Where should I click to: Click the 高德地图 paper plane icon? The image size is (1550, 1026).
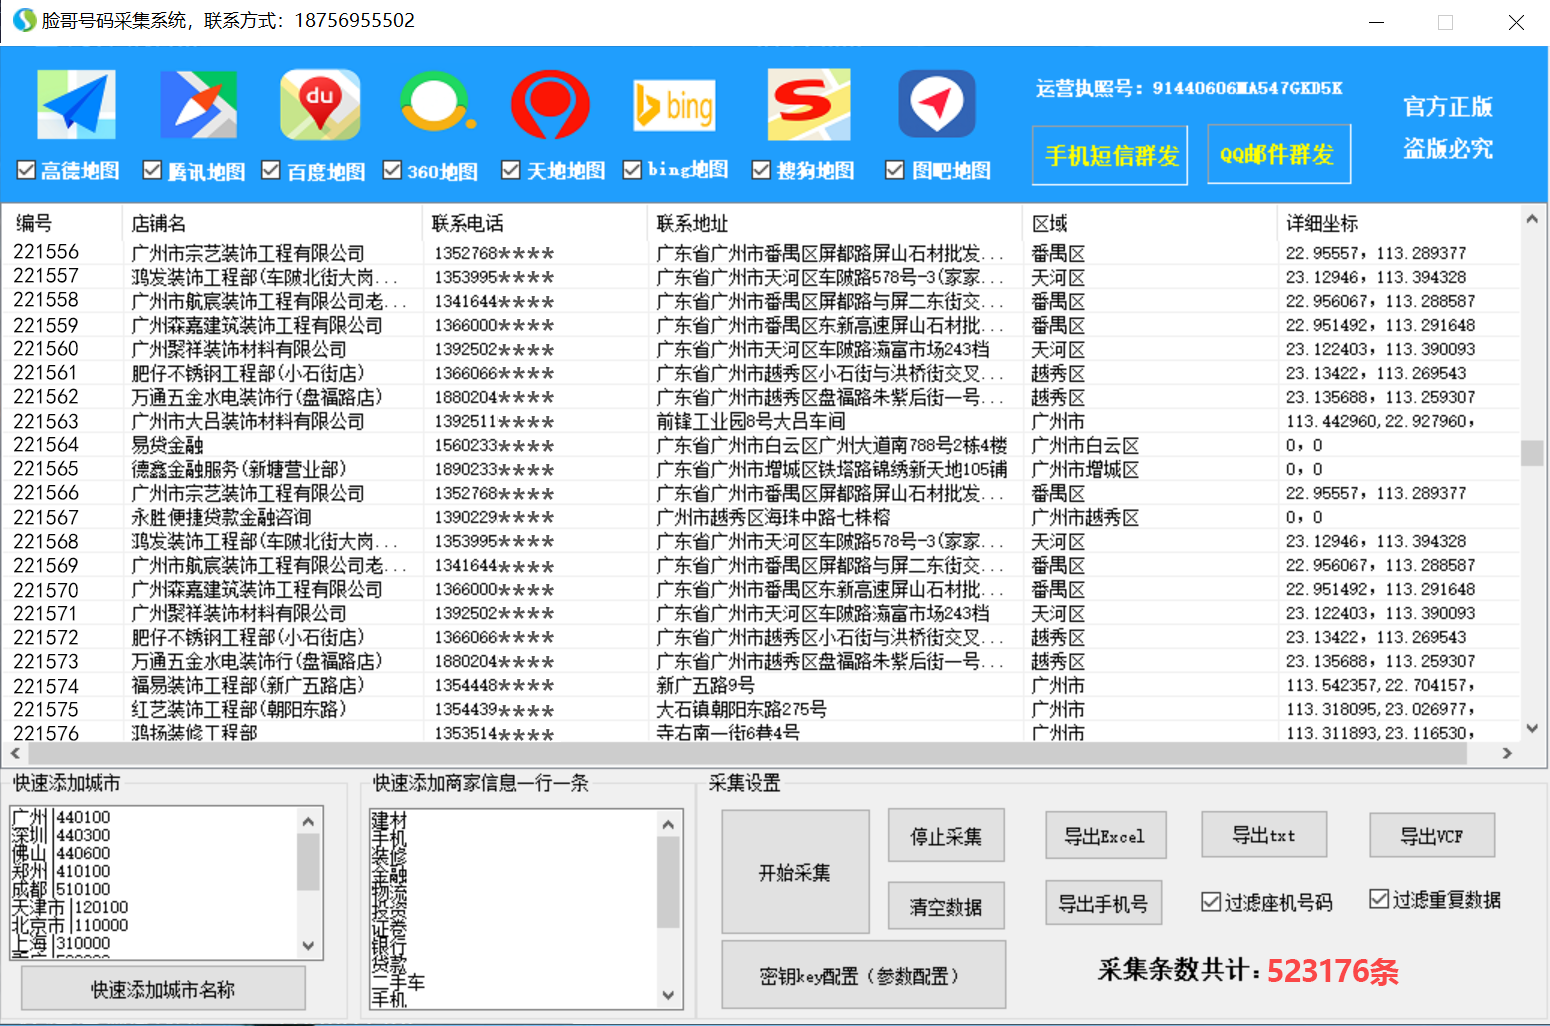pos(76,105)
